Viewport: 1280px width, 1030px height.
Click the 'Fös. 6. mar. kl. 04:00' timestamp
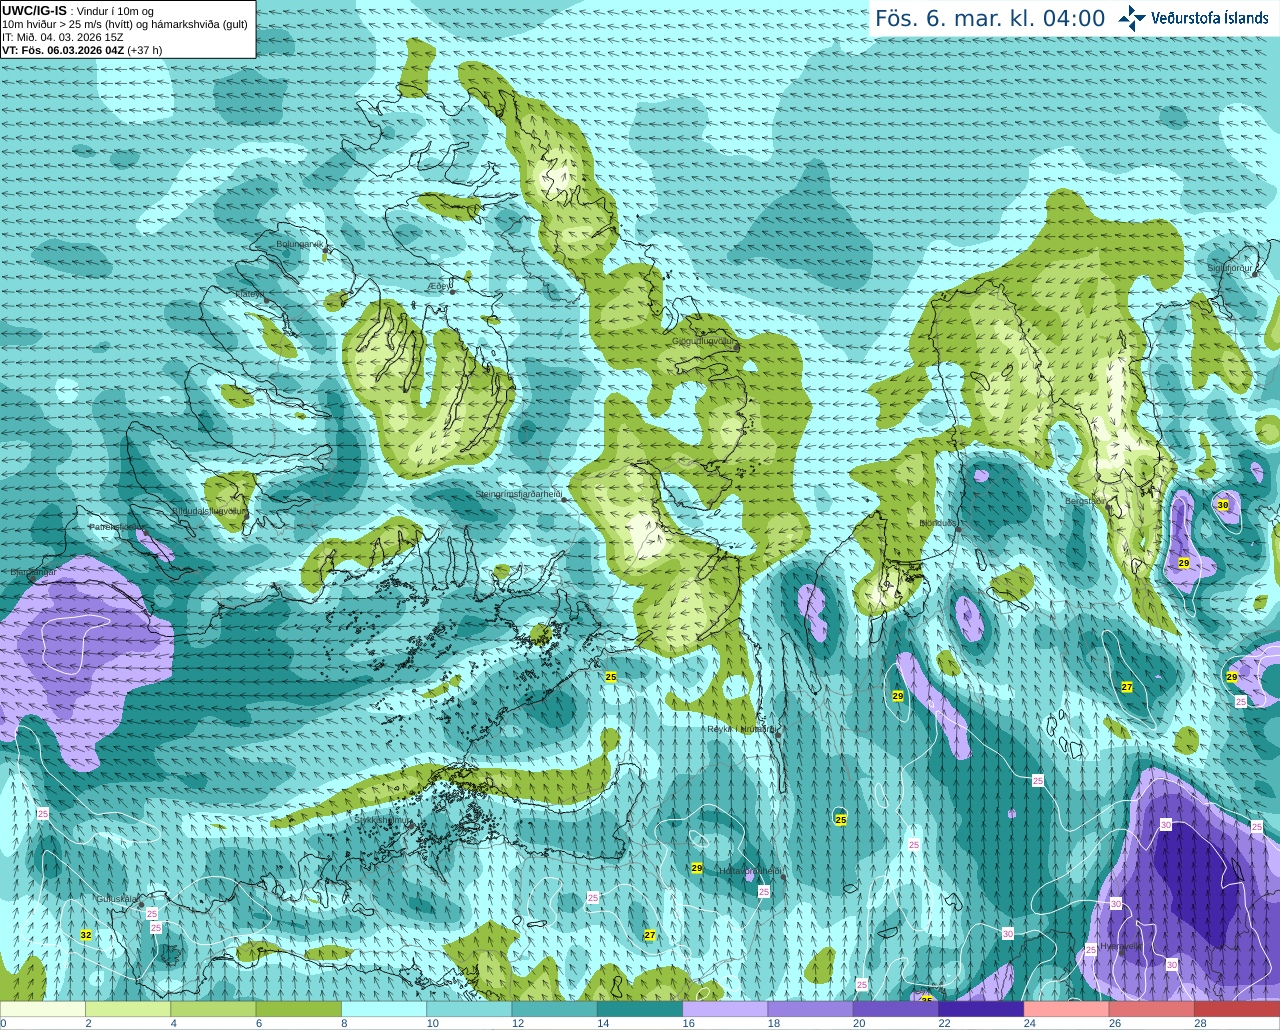click(x=990, y=18)
